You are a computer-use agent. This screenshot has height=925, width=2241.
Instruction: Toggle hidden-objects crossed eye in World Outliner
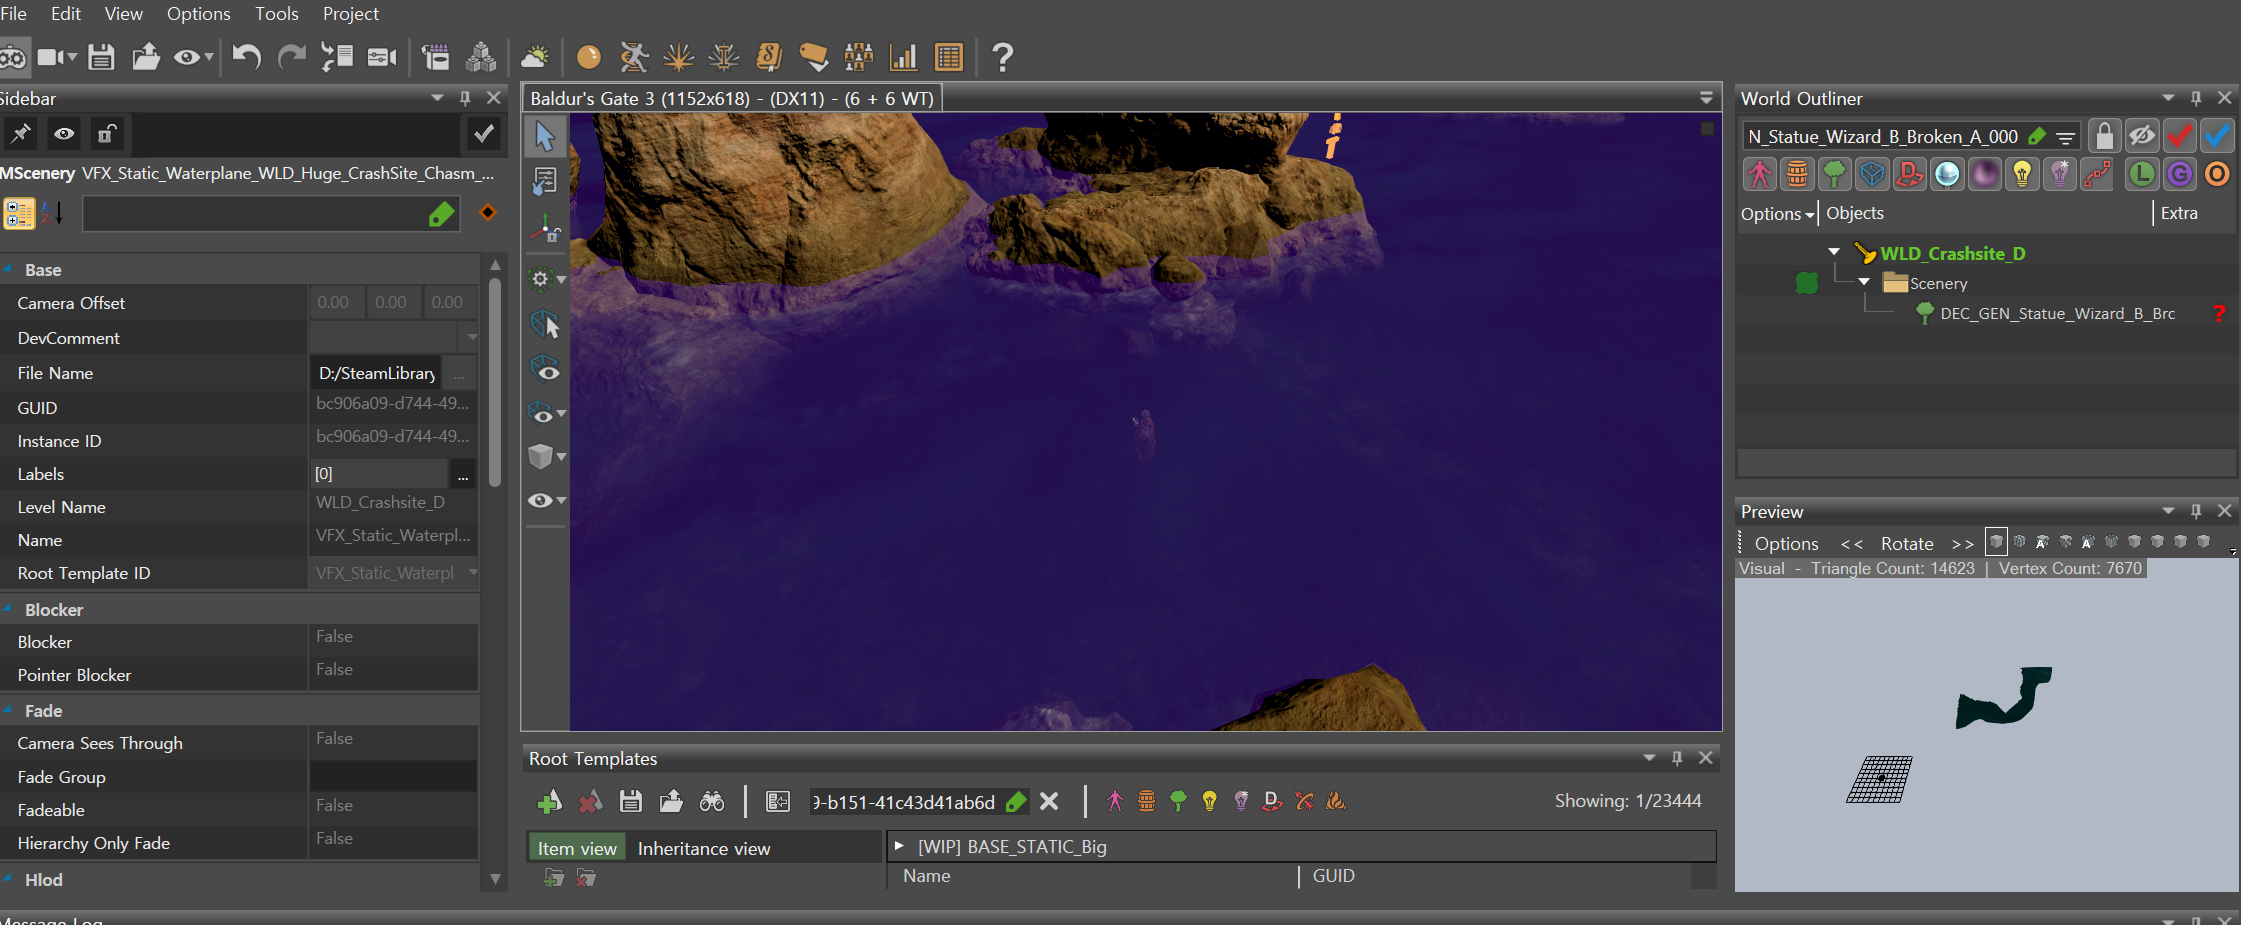pyautogui.click(x=2142, y=136)
